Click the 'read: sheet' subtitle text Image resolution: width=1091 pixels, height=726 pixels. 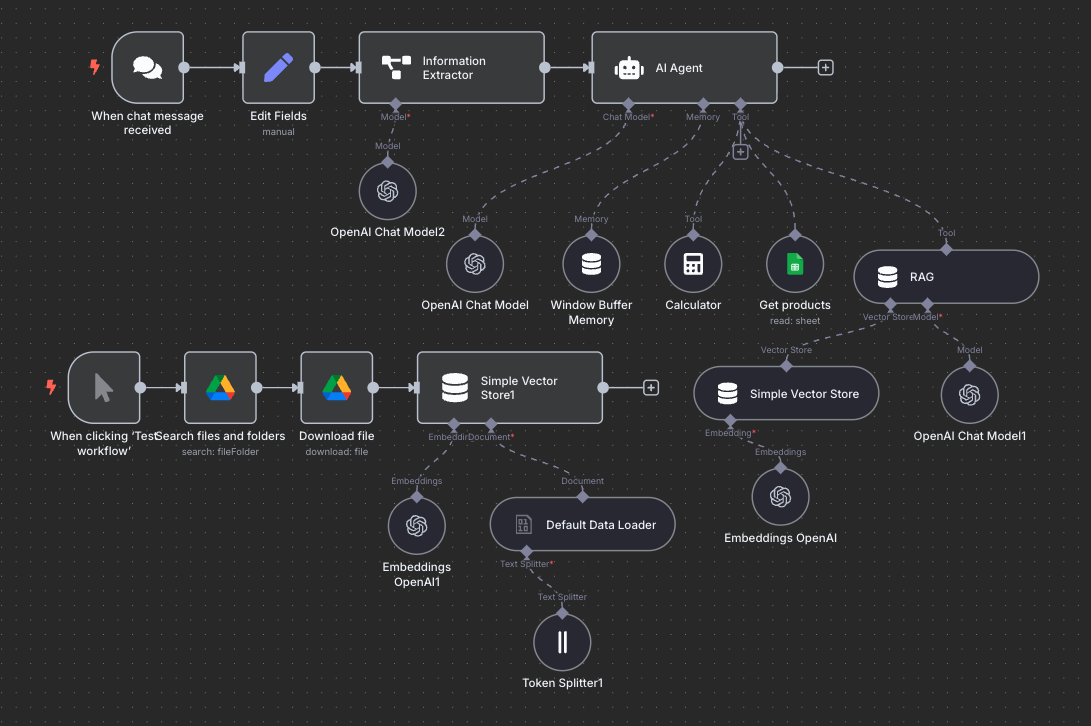[x=795, y=321]
